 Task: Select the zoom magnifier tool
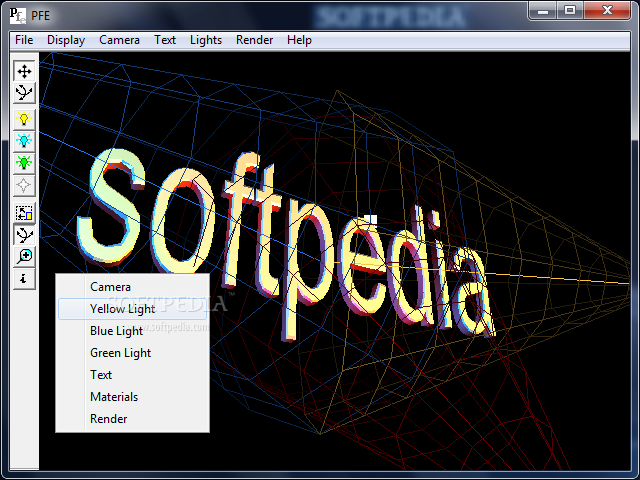click(24, 257)
